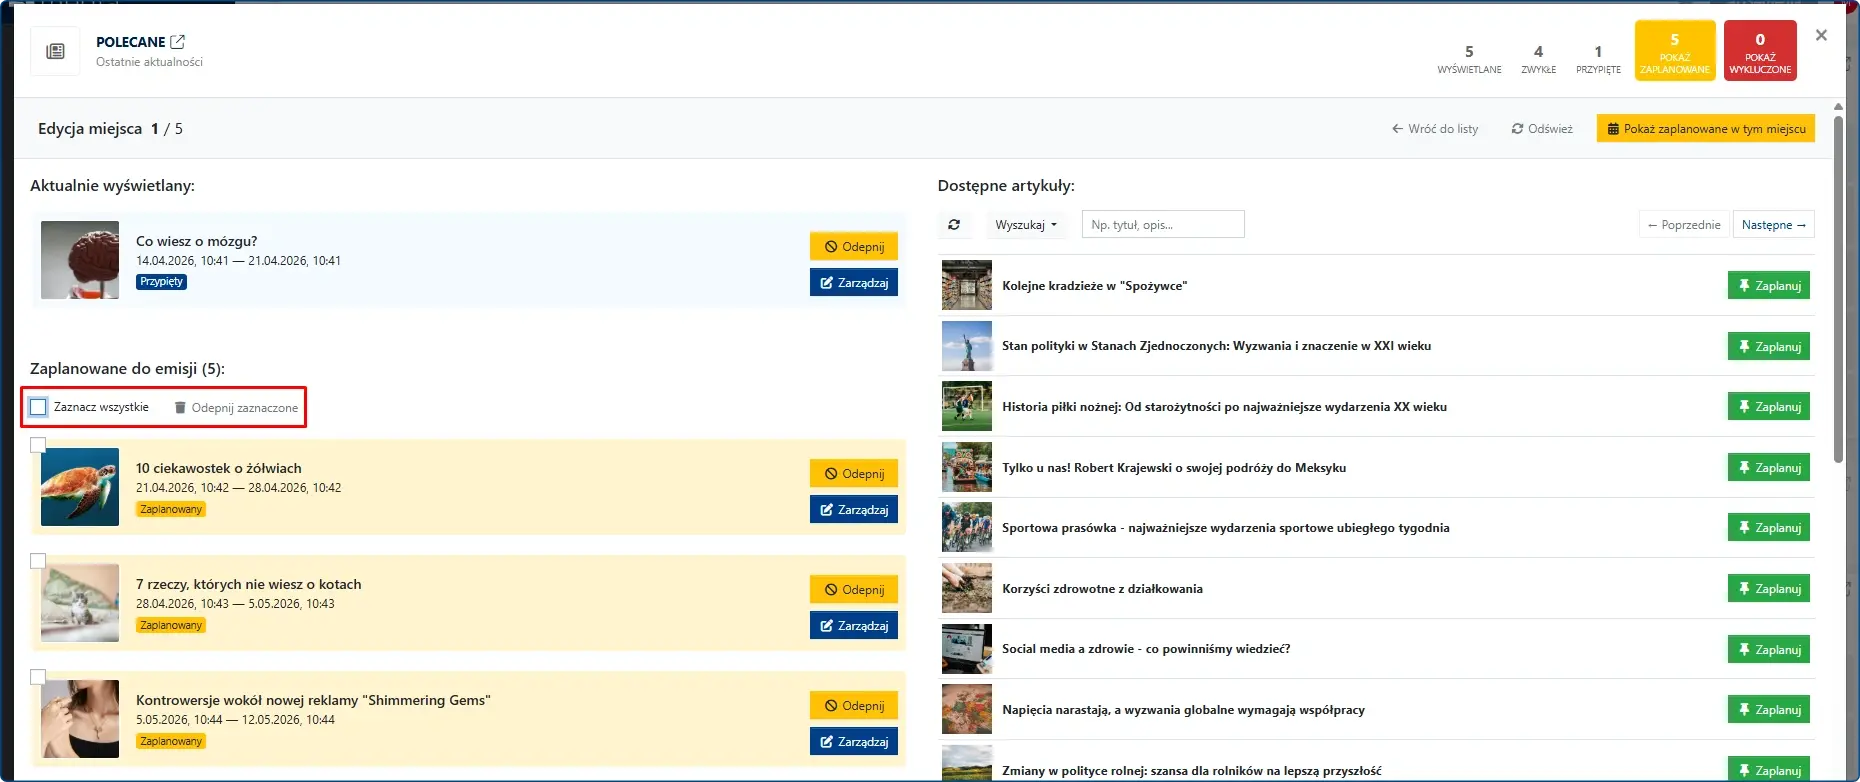Open the yellow Pokaż zaplanowane tab
This screenshot has width=1860, height=782.
[x=1674, y=51]
